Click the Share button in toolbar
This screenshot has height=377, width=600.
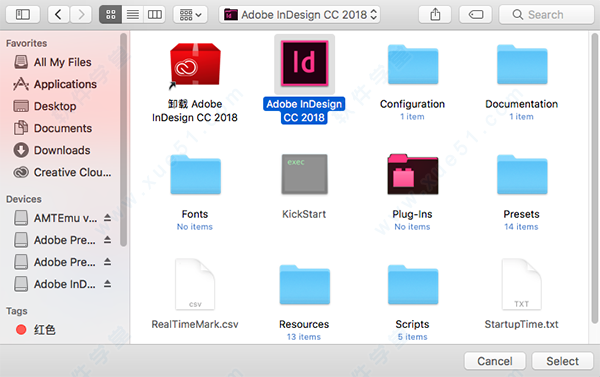click(435, 15)
